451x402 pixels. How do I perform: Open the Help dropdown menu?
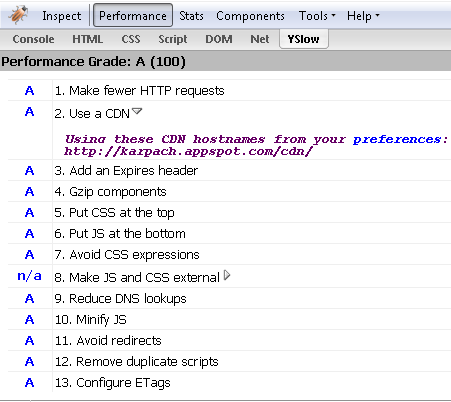[x=363, y=16]
